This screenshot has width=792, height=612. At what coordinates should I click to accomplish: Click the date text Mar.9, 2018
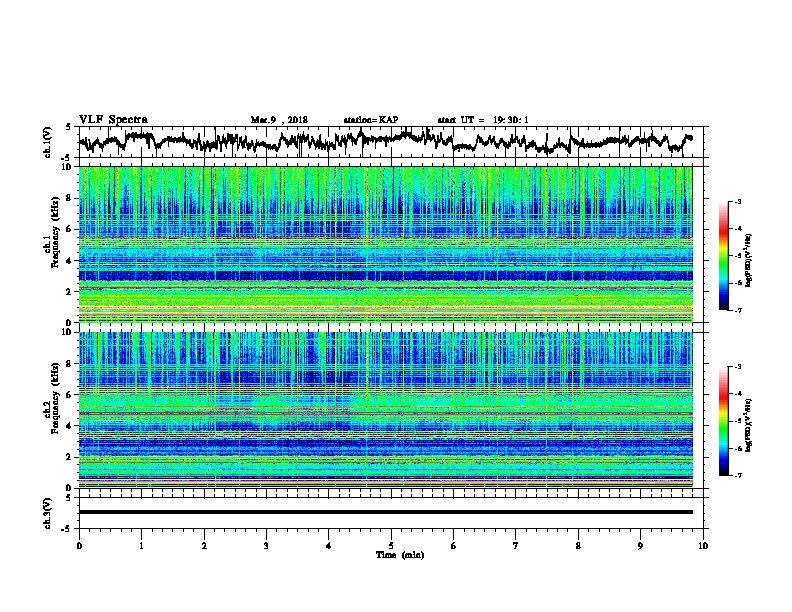tap(279, 120)
